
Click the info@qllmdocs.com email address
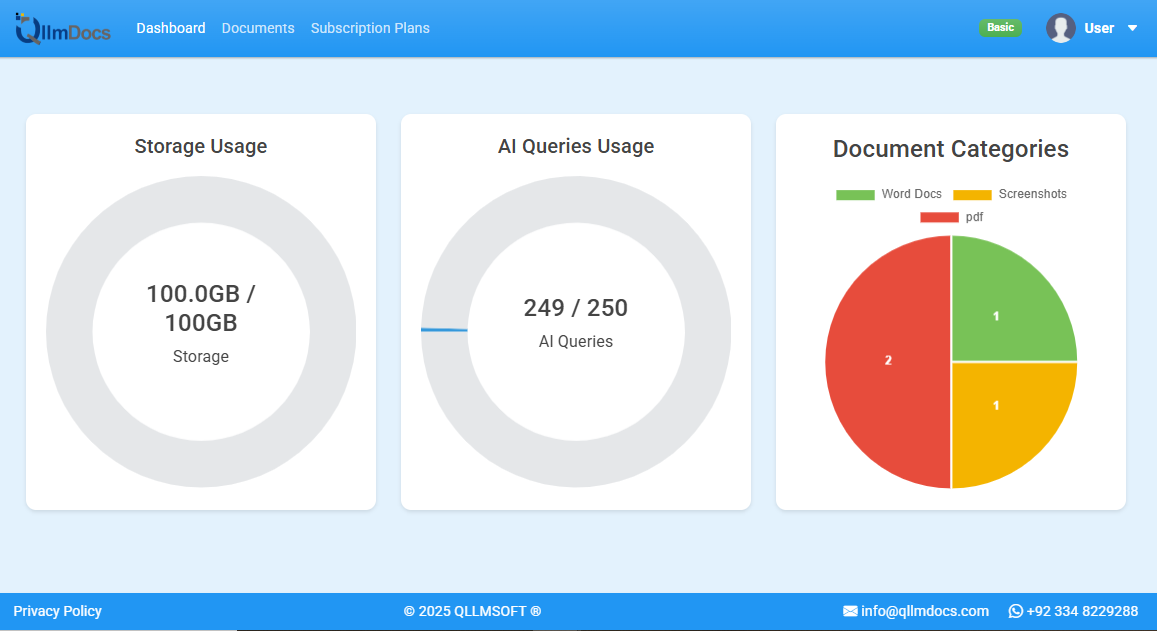pos(925,611)
